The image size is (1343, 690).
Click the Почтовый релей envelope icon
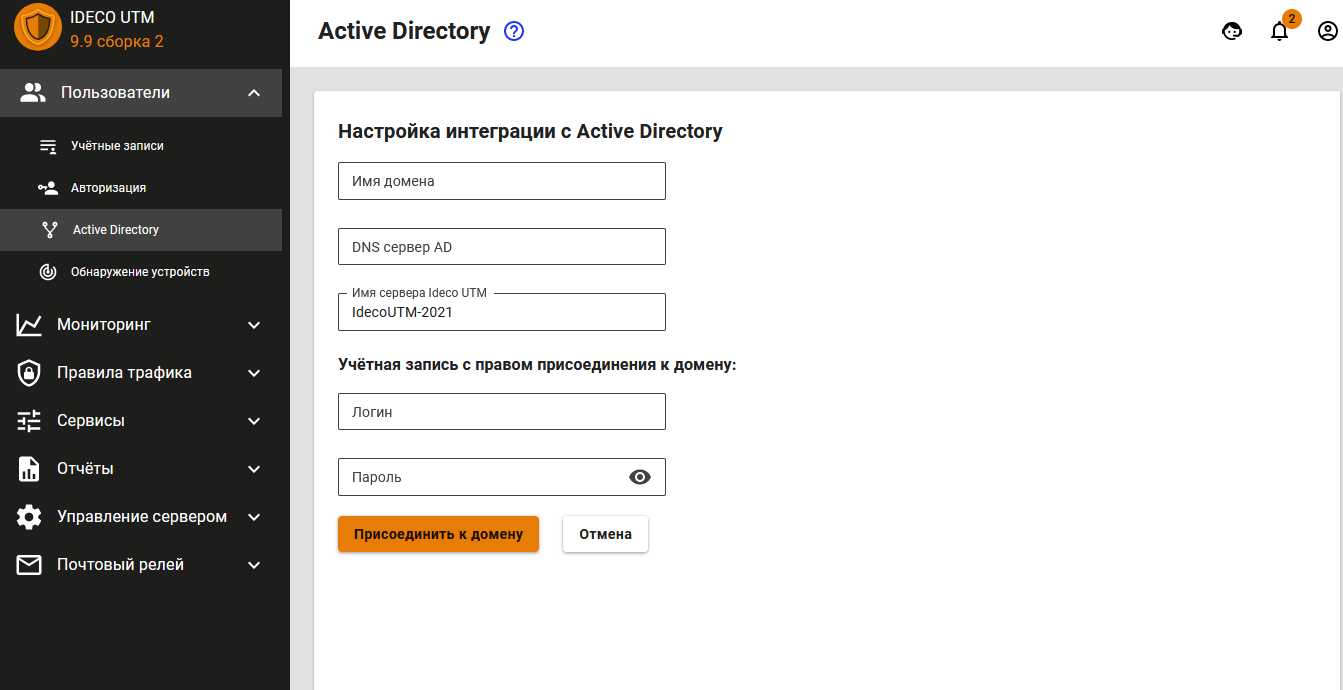pos(29,565)
